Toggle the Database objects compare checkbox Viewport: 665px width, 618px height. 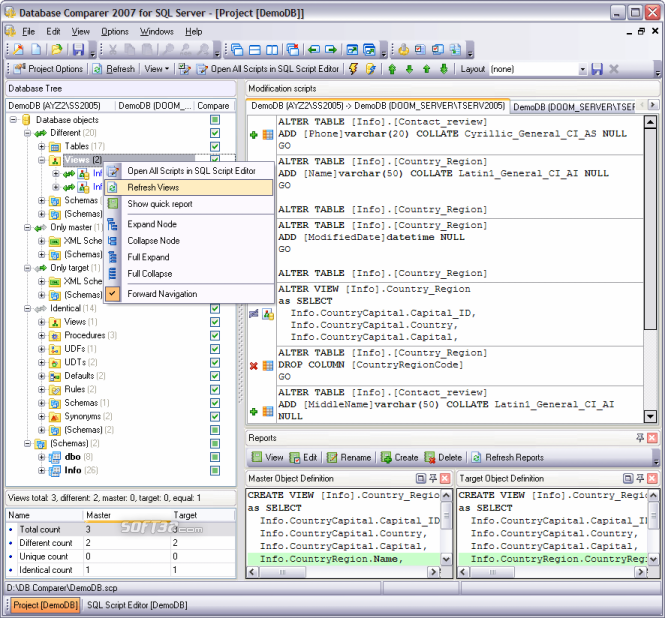coord(215,120)
